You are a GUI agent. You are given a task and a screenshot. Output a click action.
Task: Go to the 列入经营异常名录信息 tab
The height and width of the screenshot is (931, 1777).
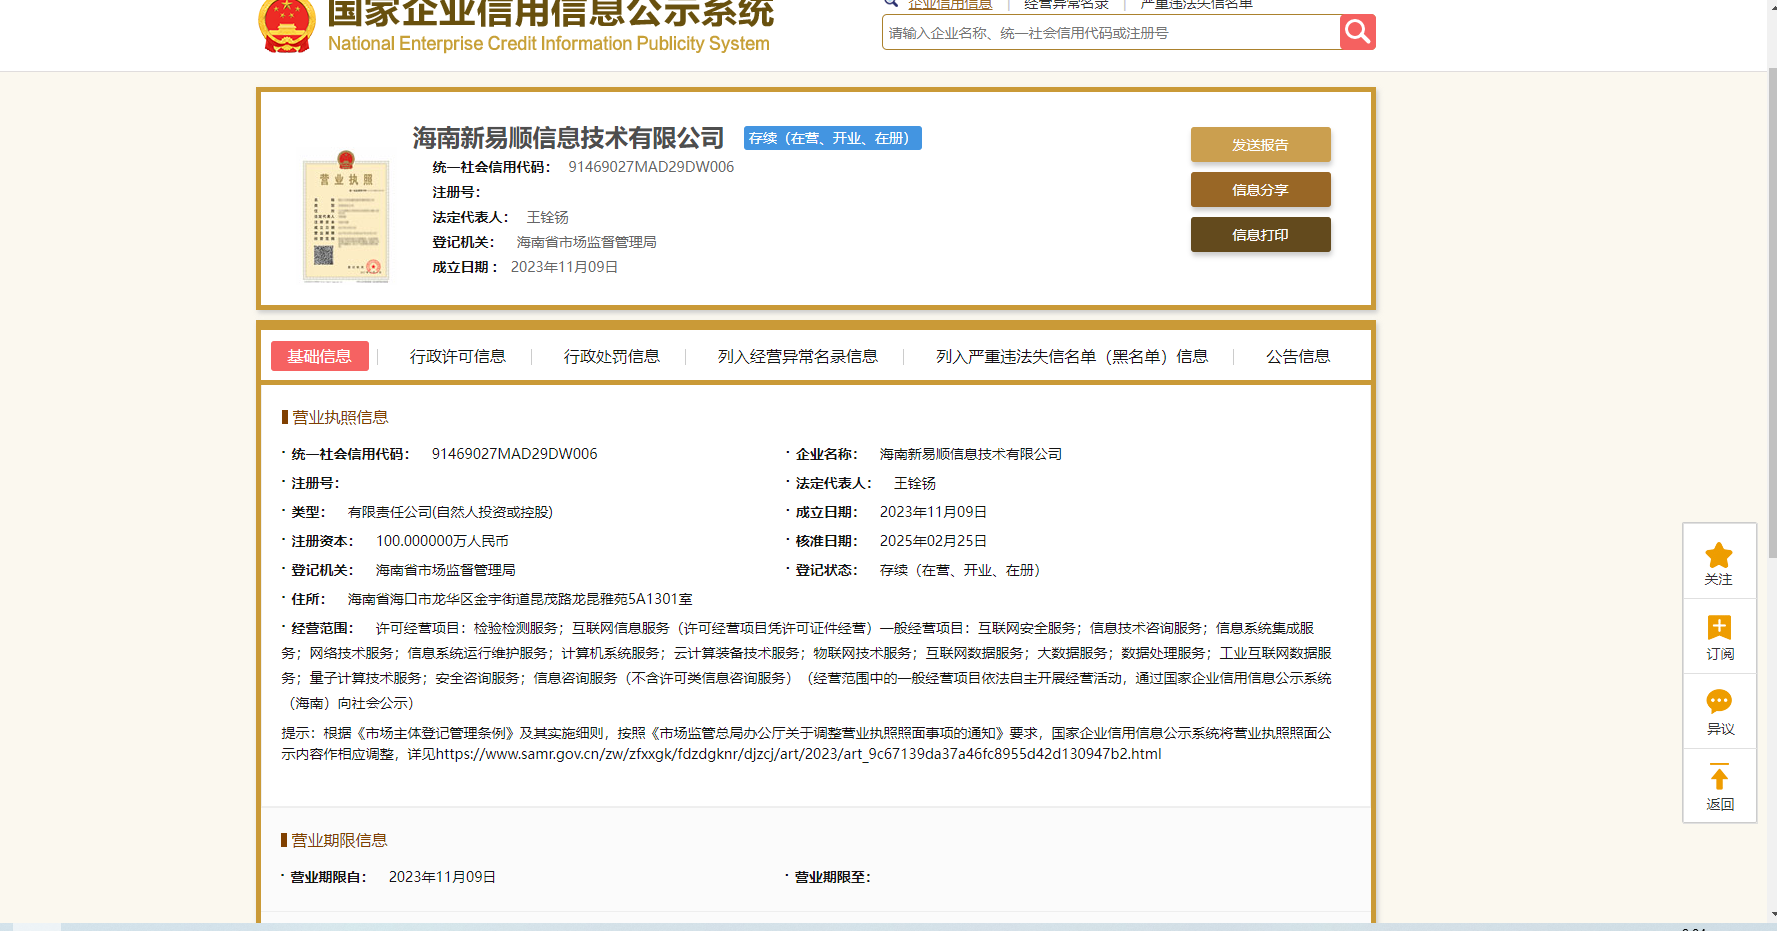click(798, 357)
